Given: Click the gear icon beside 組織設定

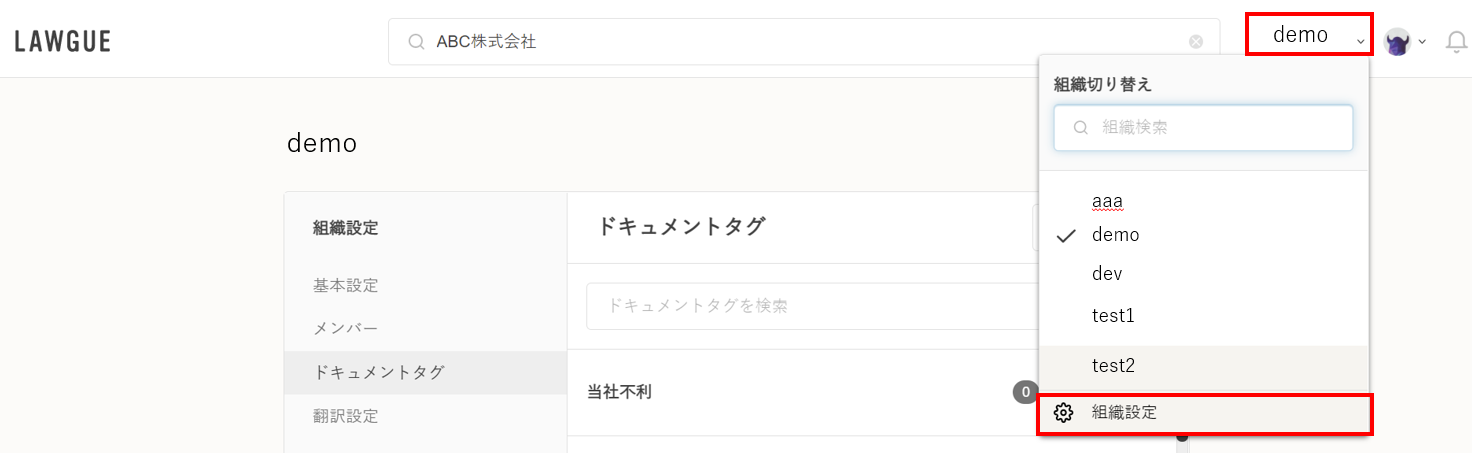Looking at the screenshot, I should (1063, 412).
